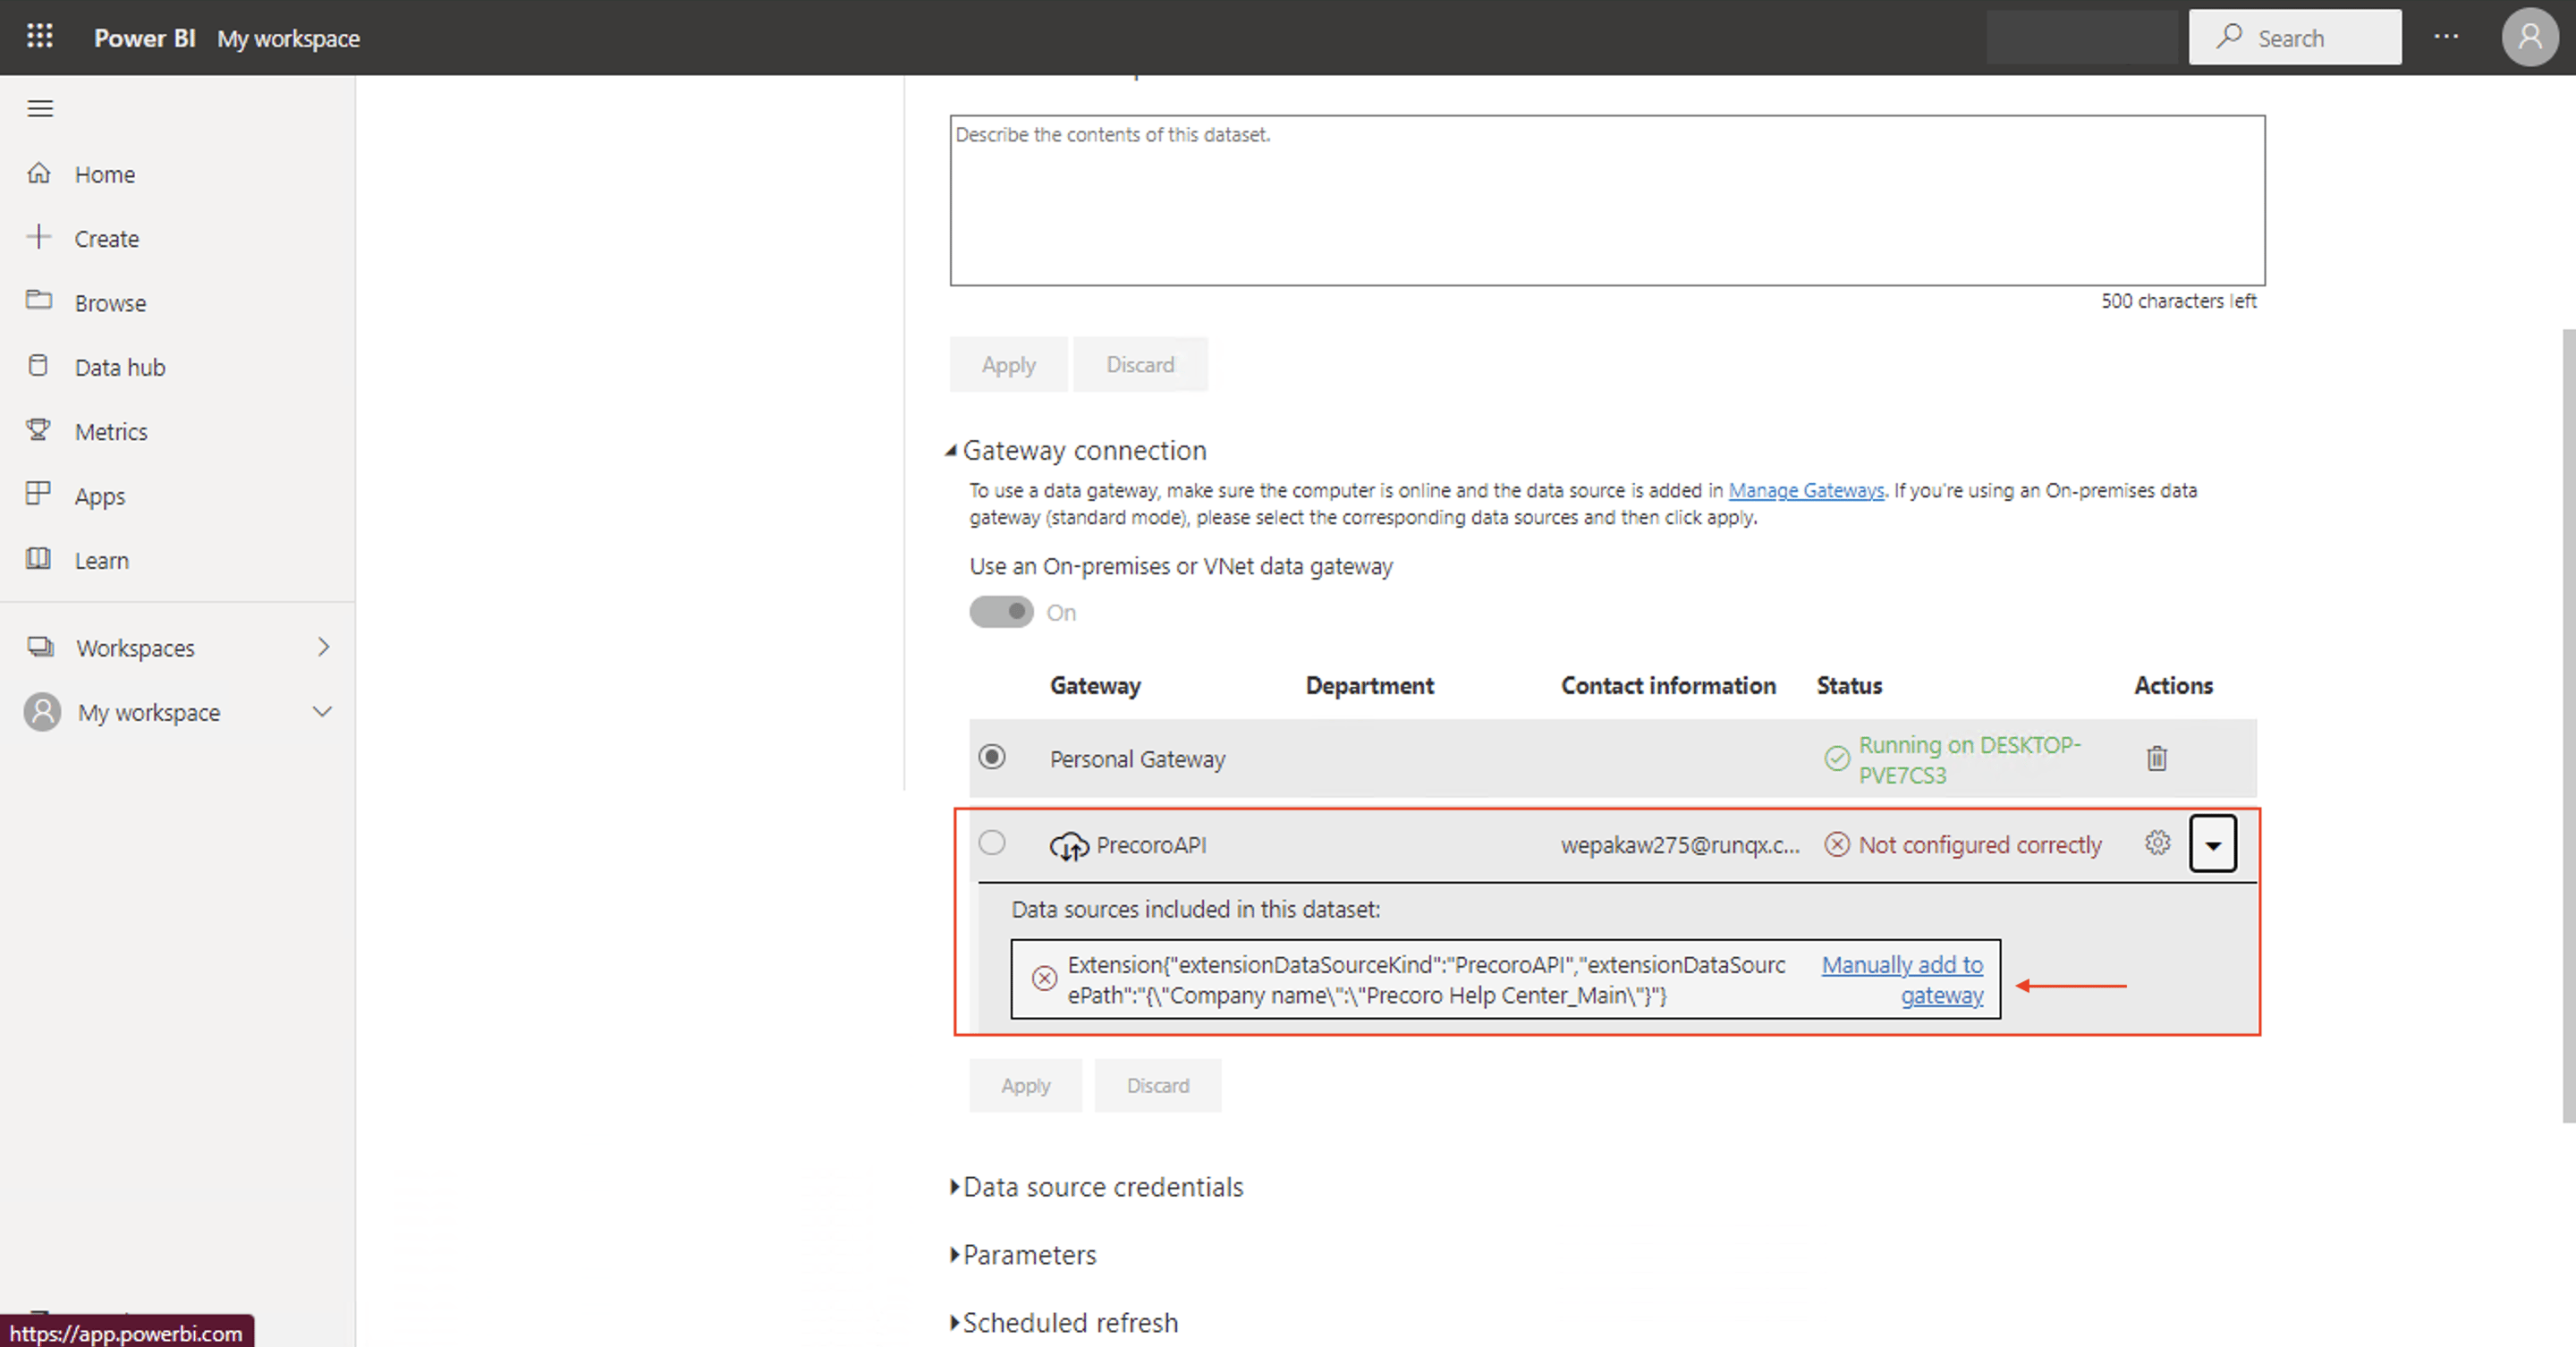Click the Metrics trophy icon

(38, 430)
